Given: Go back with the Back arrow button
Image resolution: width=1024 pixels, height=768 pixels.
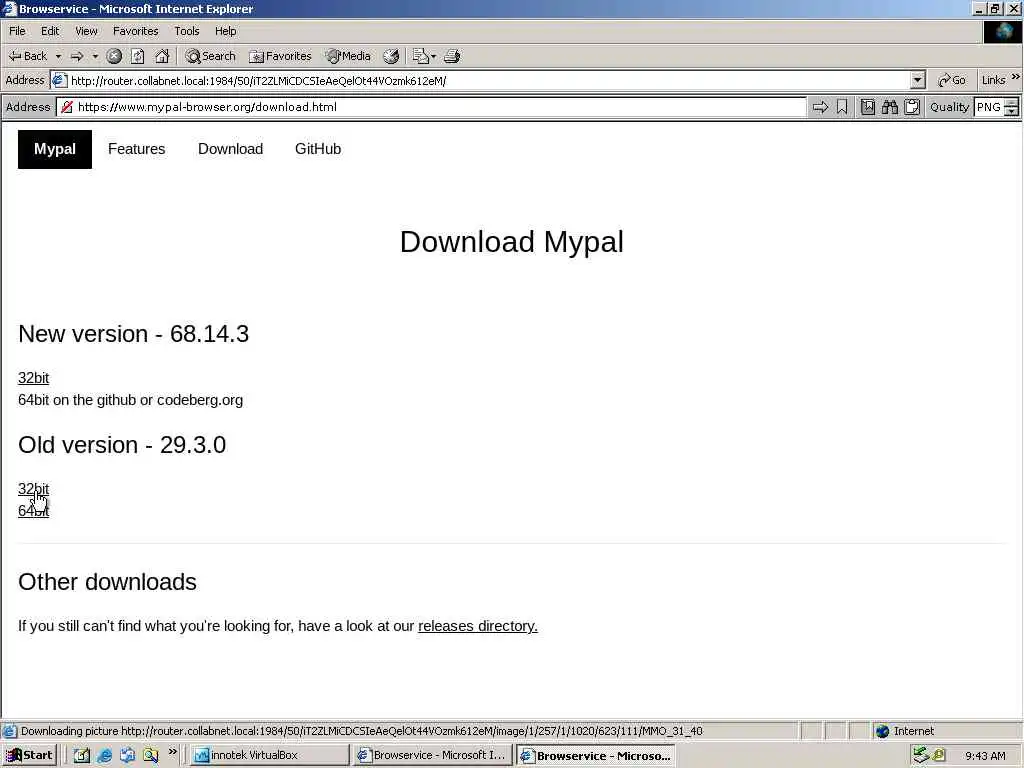Looking at the screenshot, I should (27, 56).
